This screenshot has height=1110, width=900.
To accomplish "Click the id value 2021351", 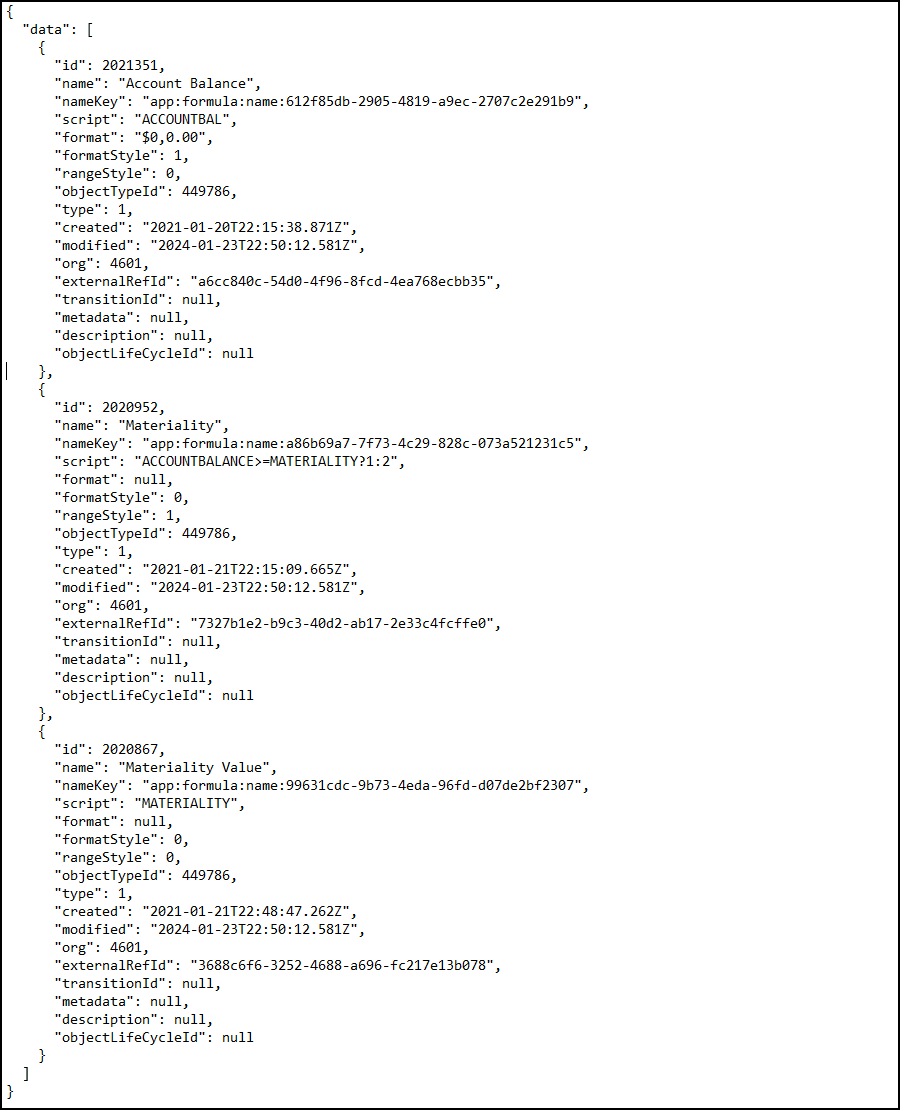I will coord(130,65).
